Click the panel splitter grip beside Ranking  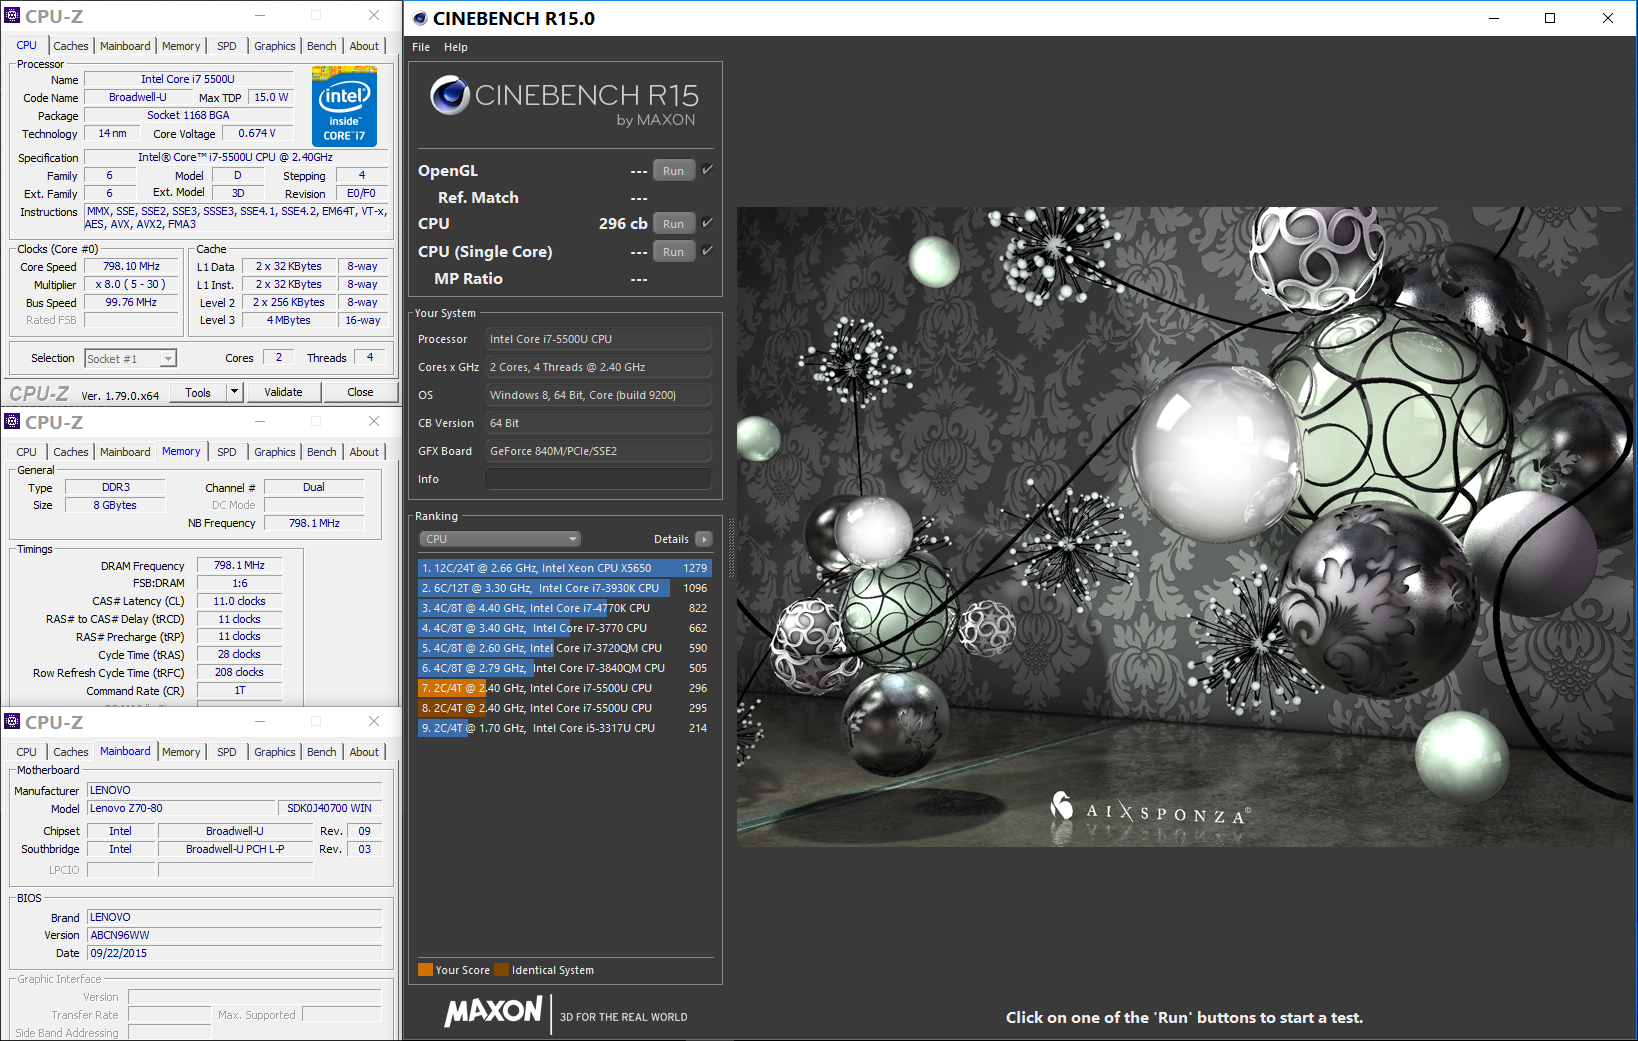coord(731,548)
